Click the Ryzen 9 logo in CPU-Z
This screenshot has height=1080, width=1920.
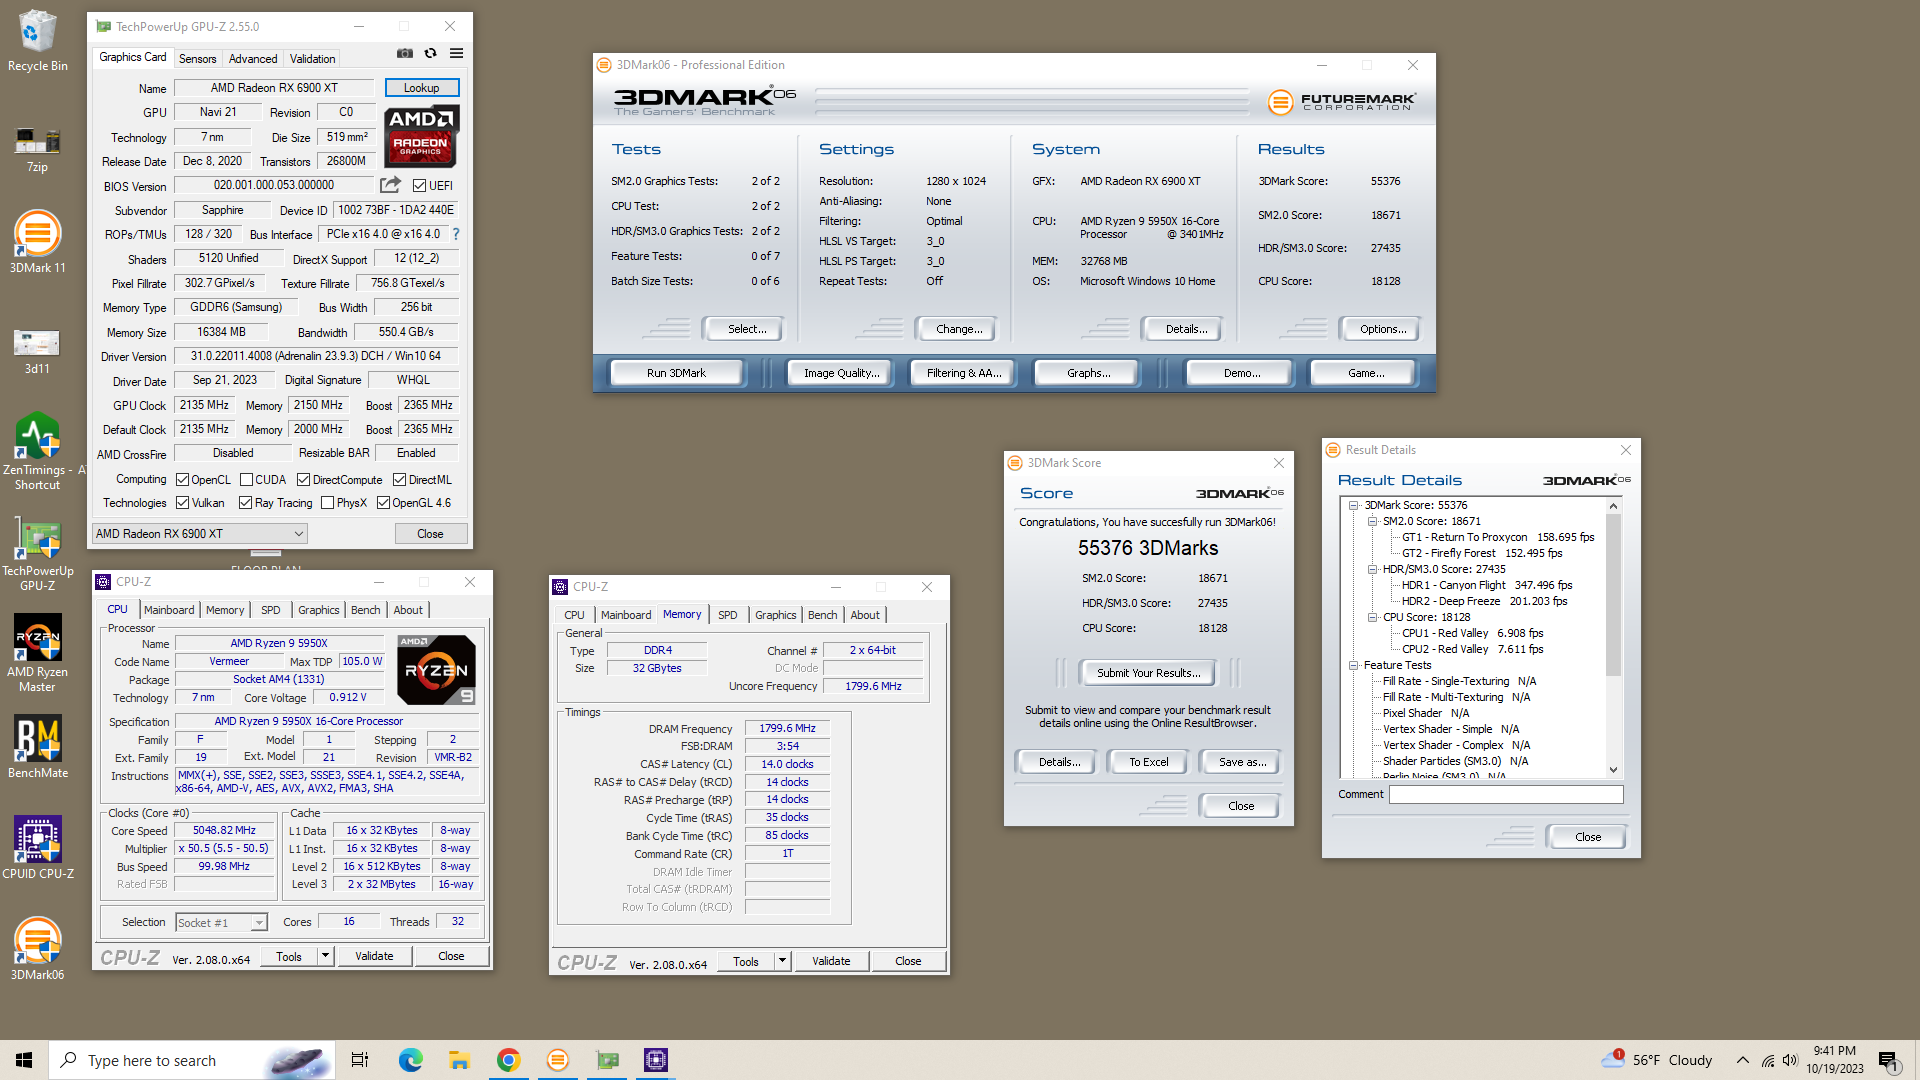[x=436, y=670]
